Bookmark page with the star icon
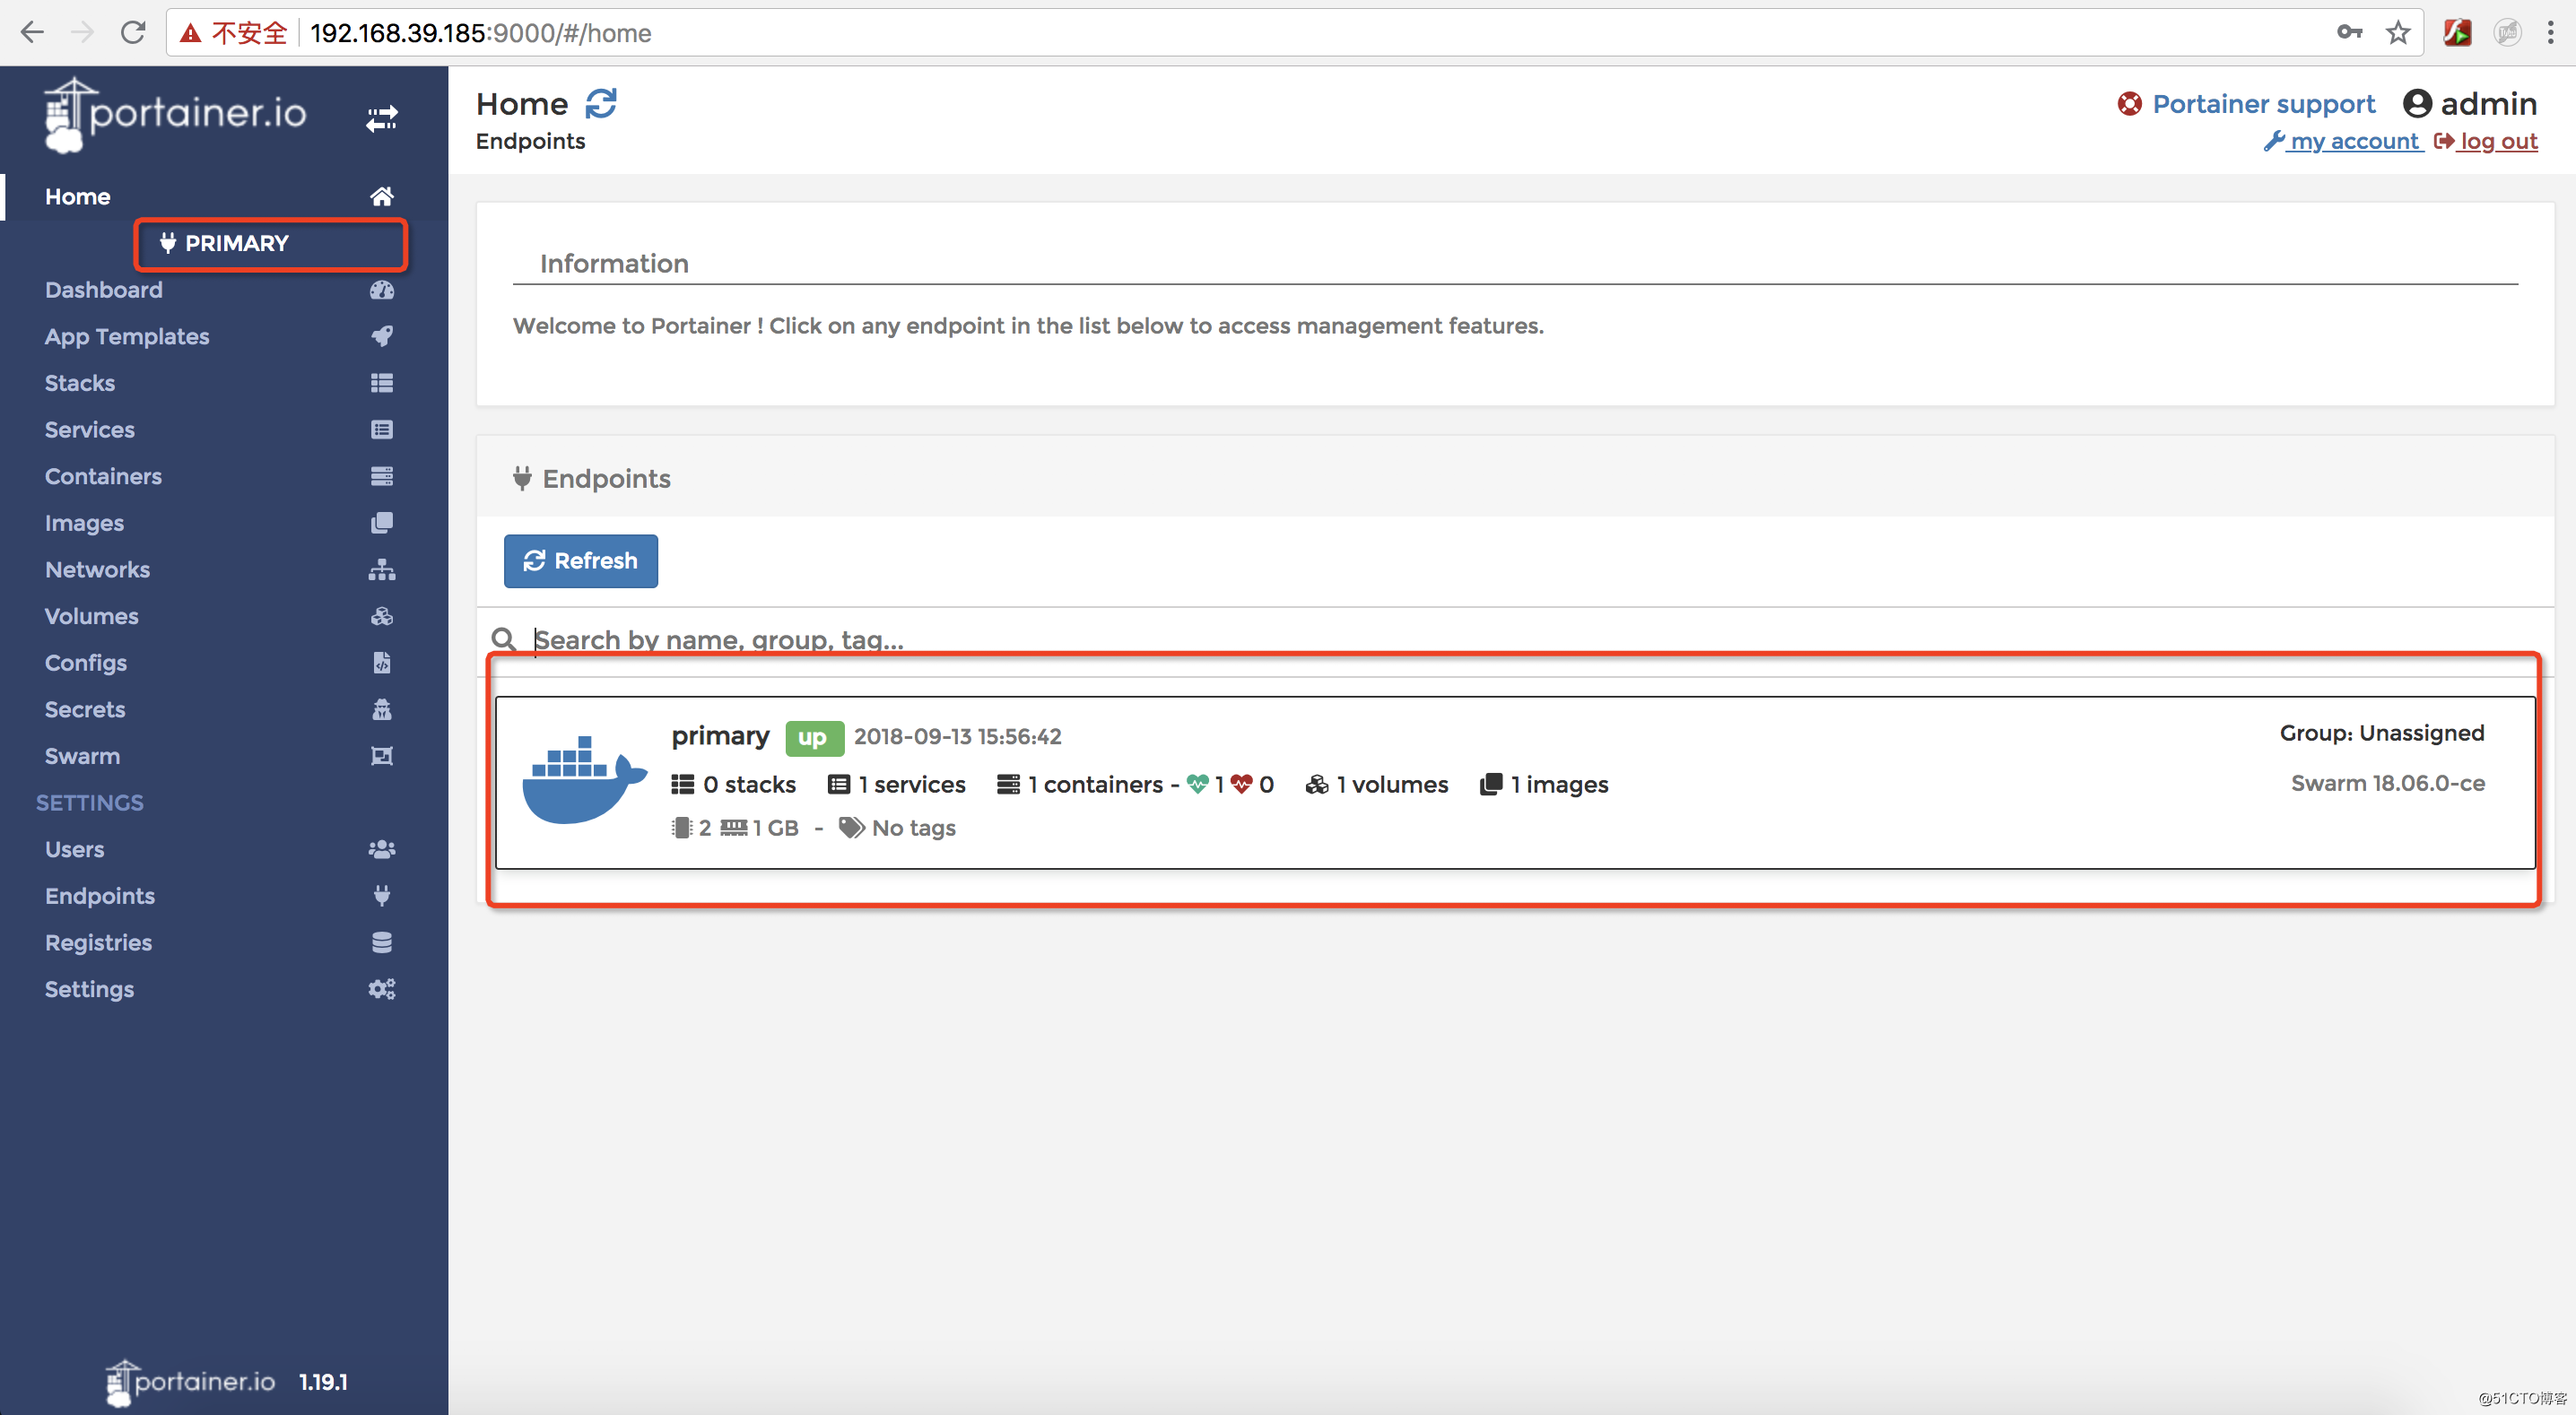The width and height of the screenshot is (2576, 1415). pos(2397,33)
